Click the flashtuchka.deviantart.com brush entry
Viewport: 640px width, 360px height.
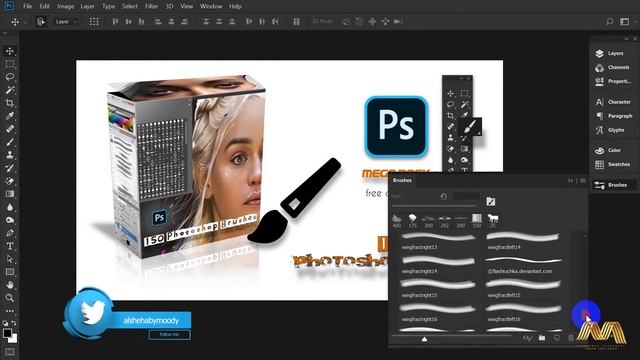[523, 265]
